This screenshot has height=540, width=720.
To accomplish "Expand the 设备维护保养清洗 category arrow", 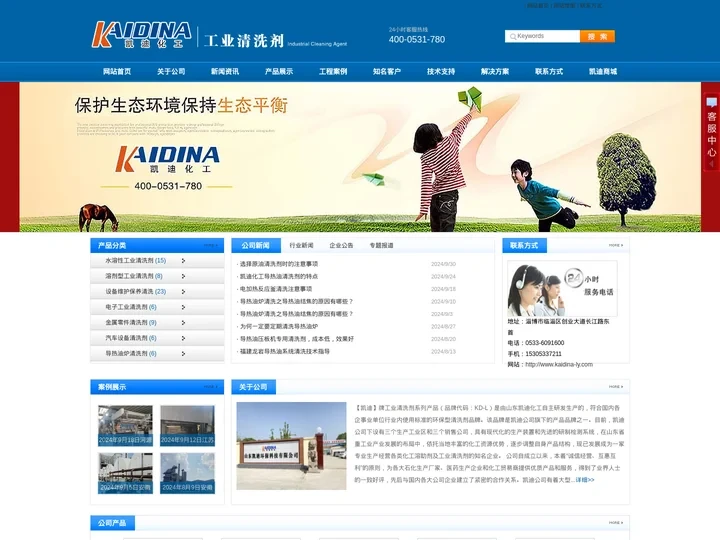I will tap(183, 292).
